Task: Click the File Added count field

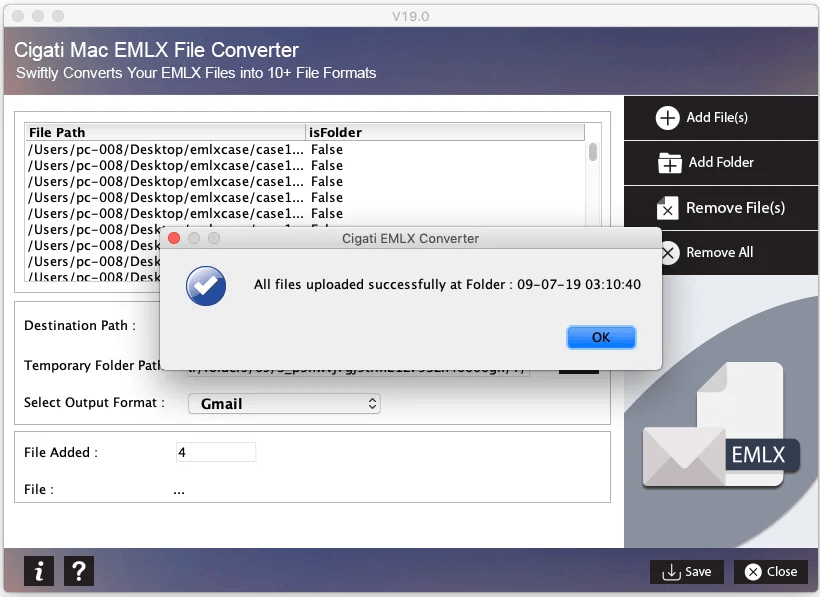Action: point(216,452)
